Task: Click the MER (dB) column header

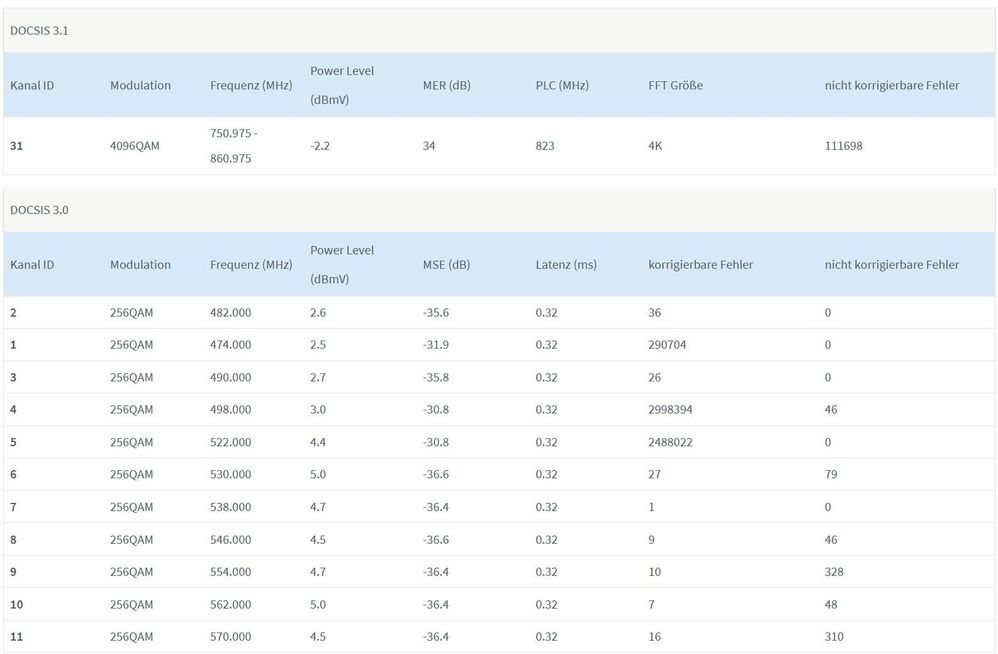Action: (446, 86)
